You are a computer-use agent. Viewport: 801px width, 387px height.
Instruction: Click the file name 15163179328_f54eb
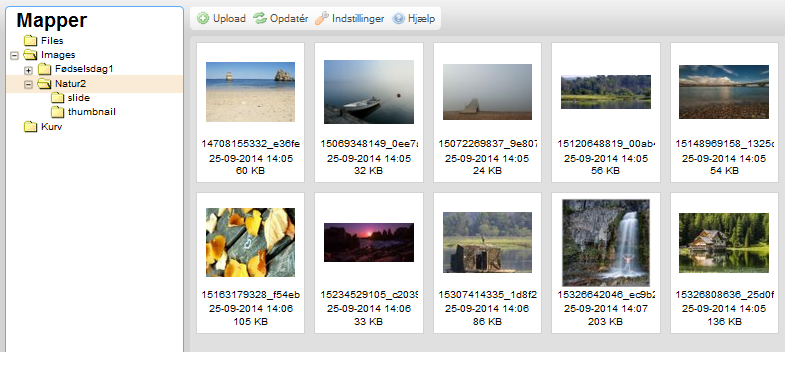[x=250, y=295]
